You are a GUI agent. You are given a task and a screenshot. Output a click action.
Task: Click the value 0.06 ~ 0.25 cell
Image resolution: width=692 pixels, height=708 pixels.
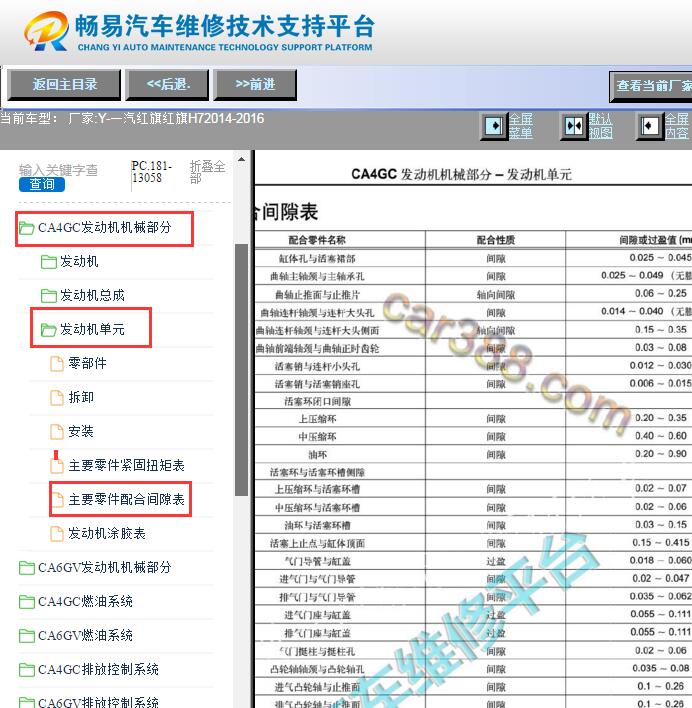[x=661, y=293]
